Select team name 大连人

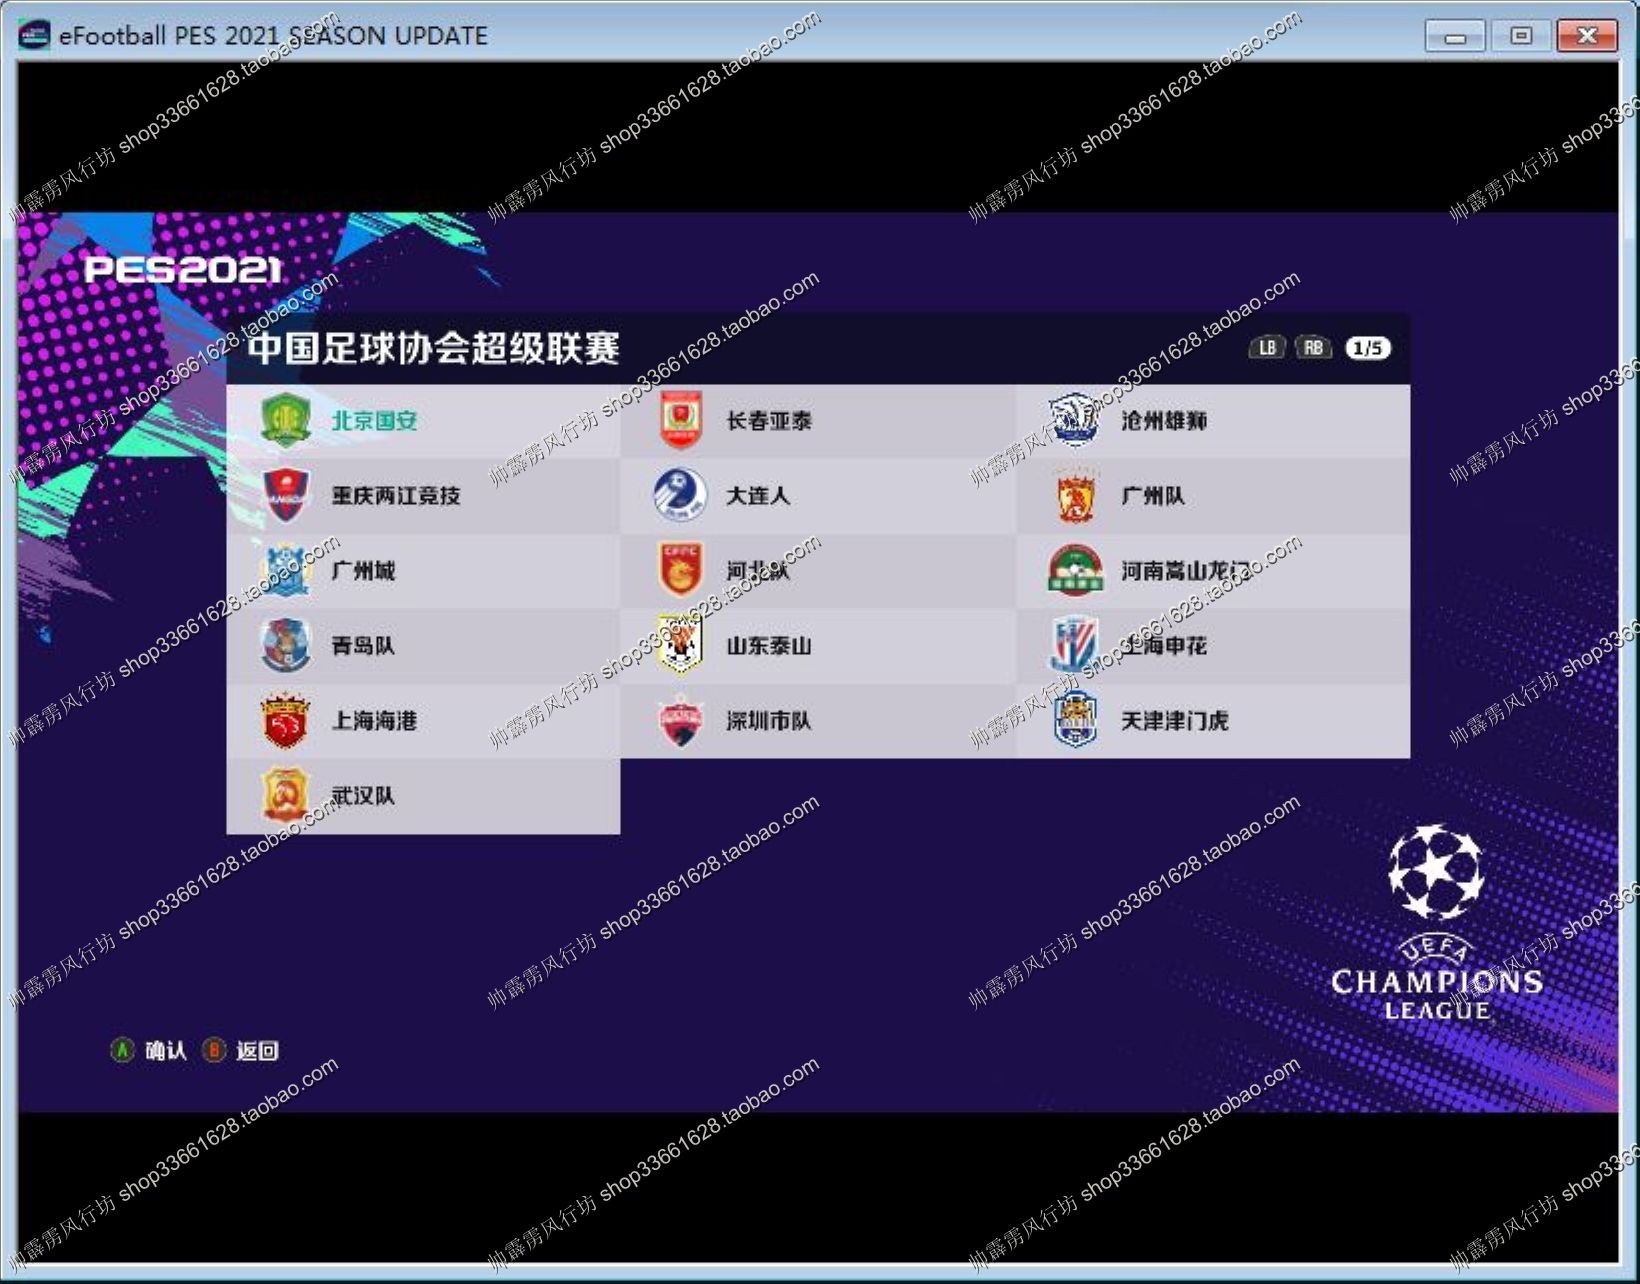(x=758, y=496)
